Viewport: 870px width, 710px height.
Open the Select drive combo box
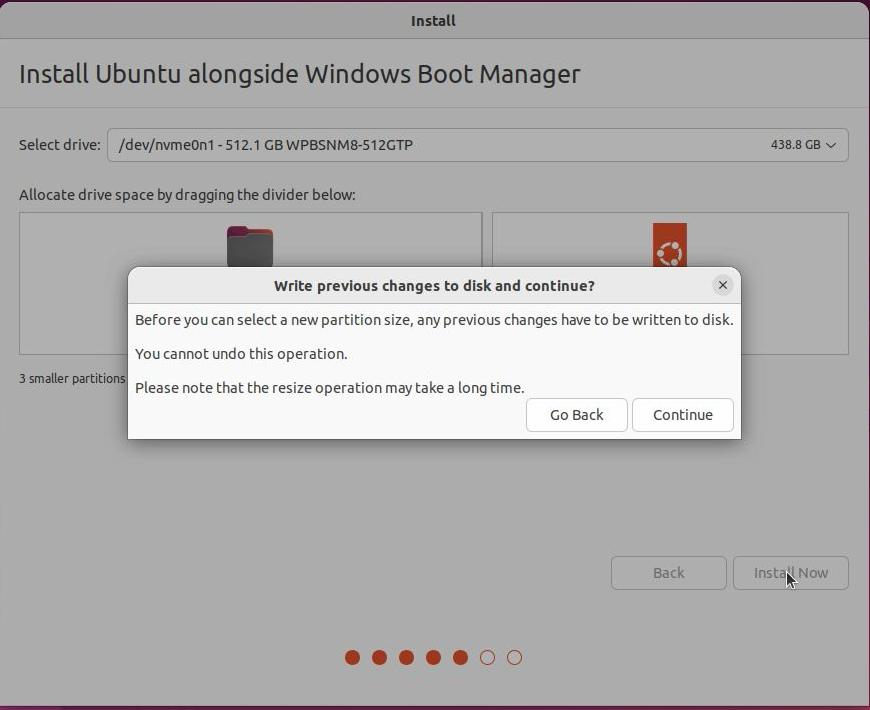pyautogui.click(x=477, y=145)
